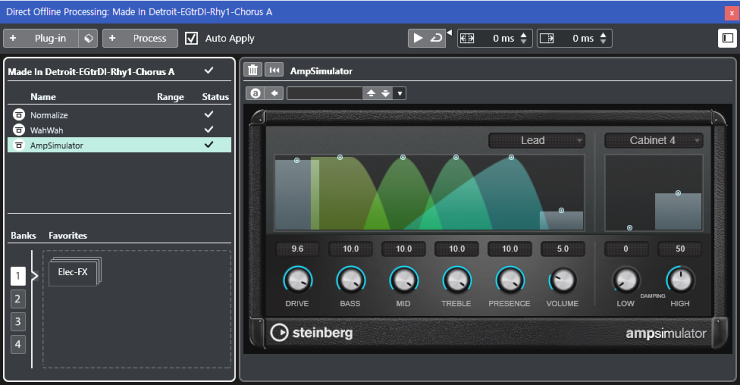The width and height of the screenshot is (740, 385).
Task: Select the AmpSimulator process row
Action: [x=119, y=145]
